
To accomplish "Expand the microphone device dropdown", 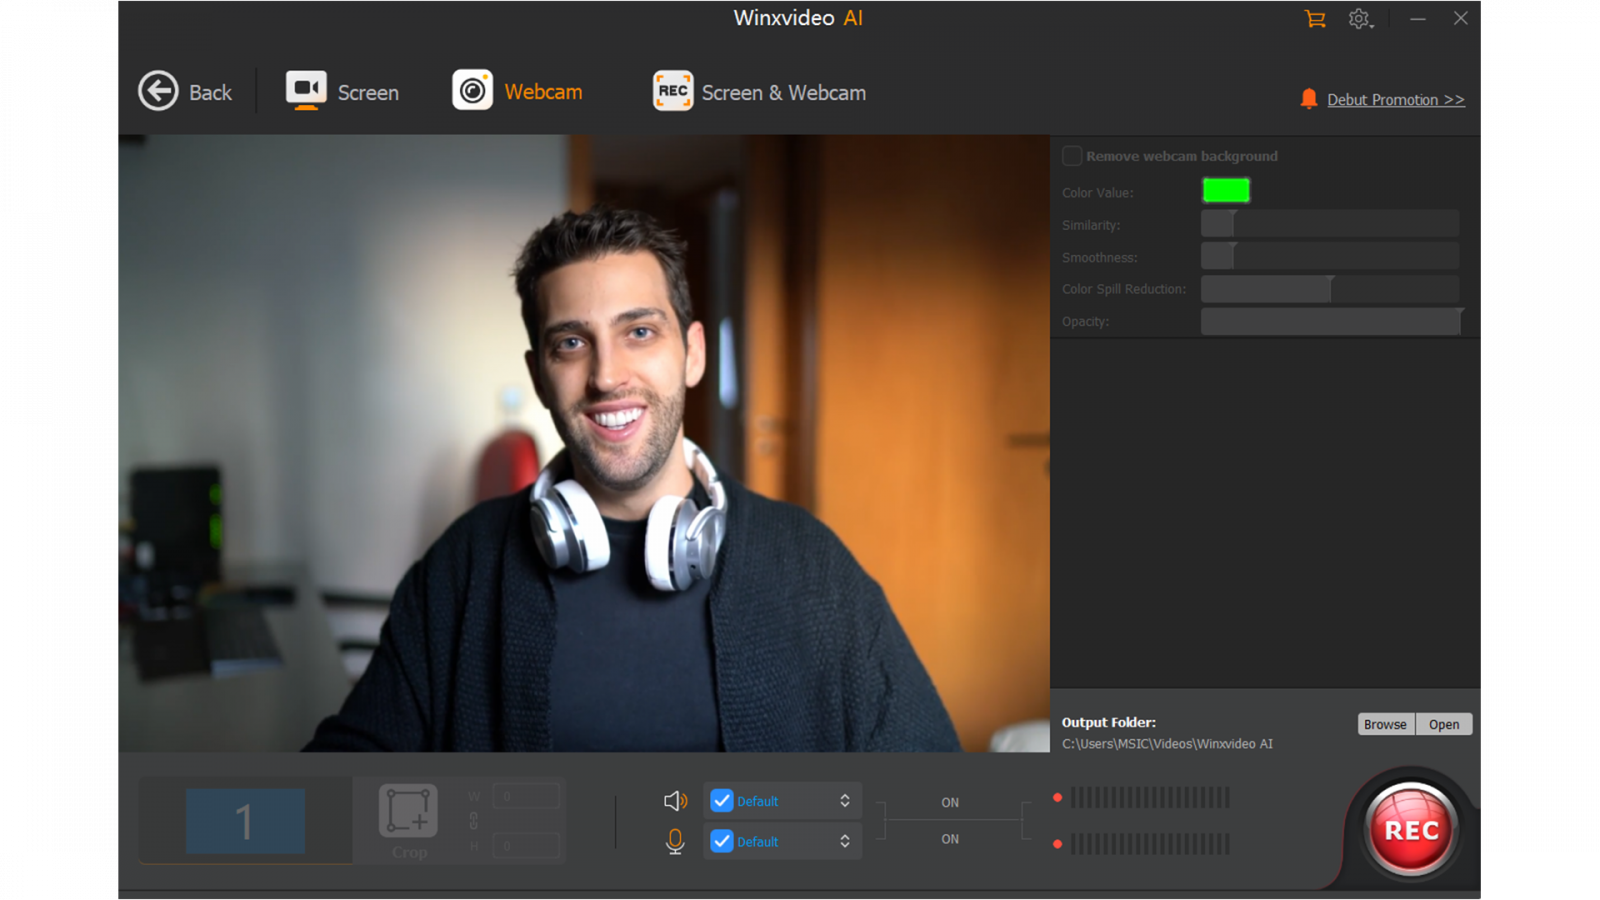I will [x=845, y=842].
